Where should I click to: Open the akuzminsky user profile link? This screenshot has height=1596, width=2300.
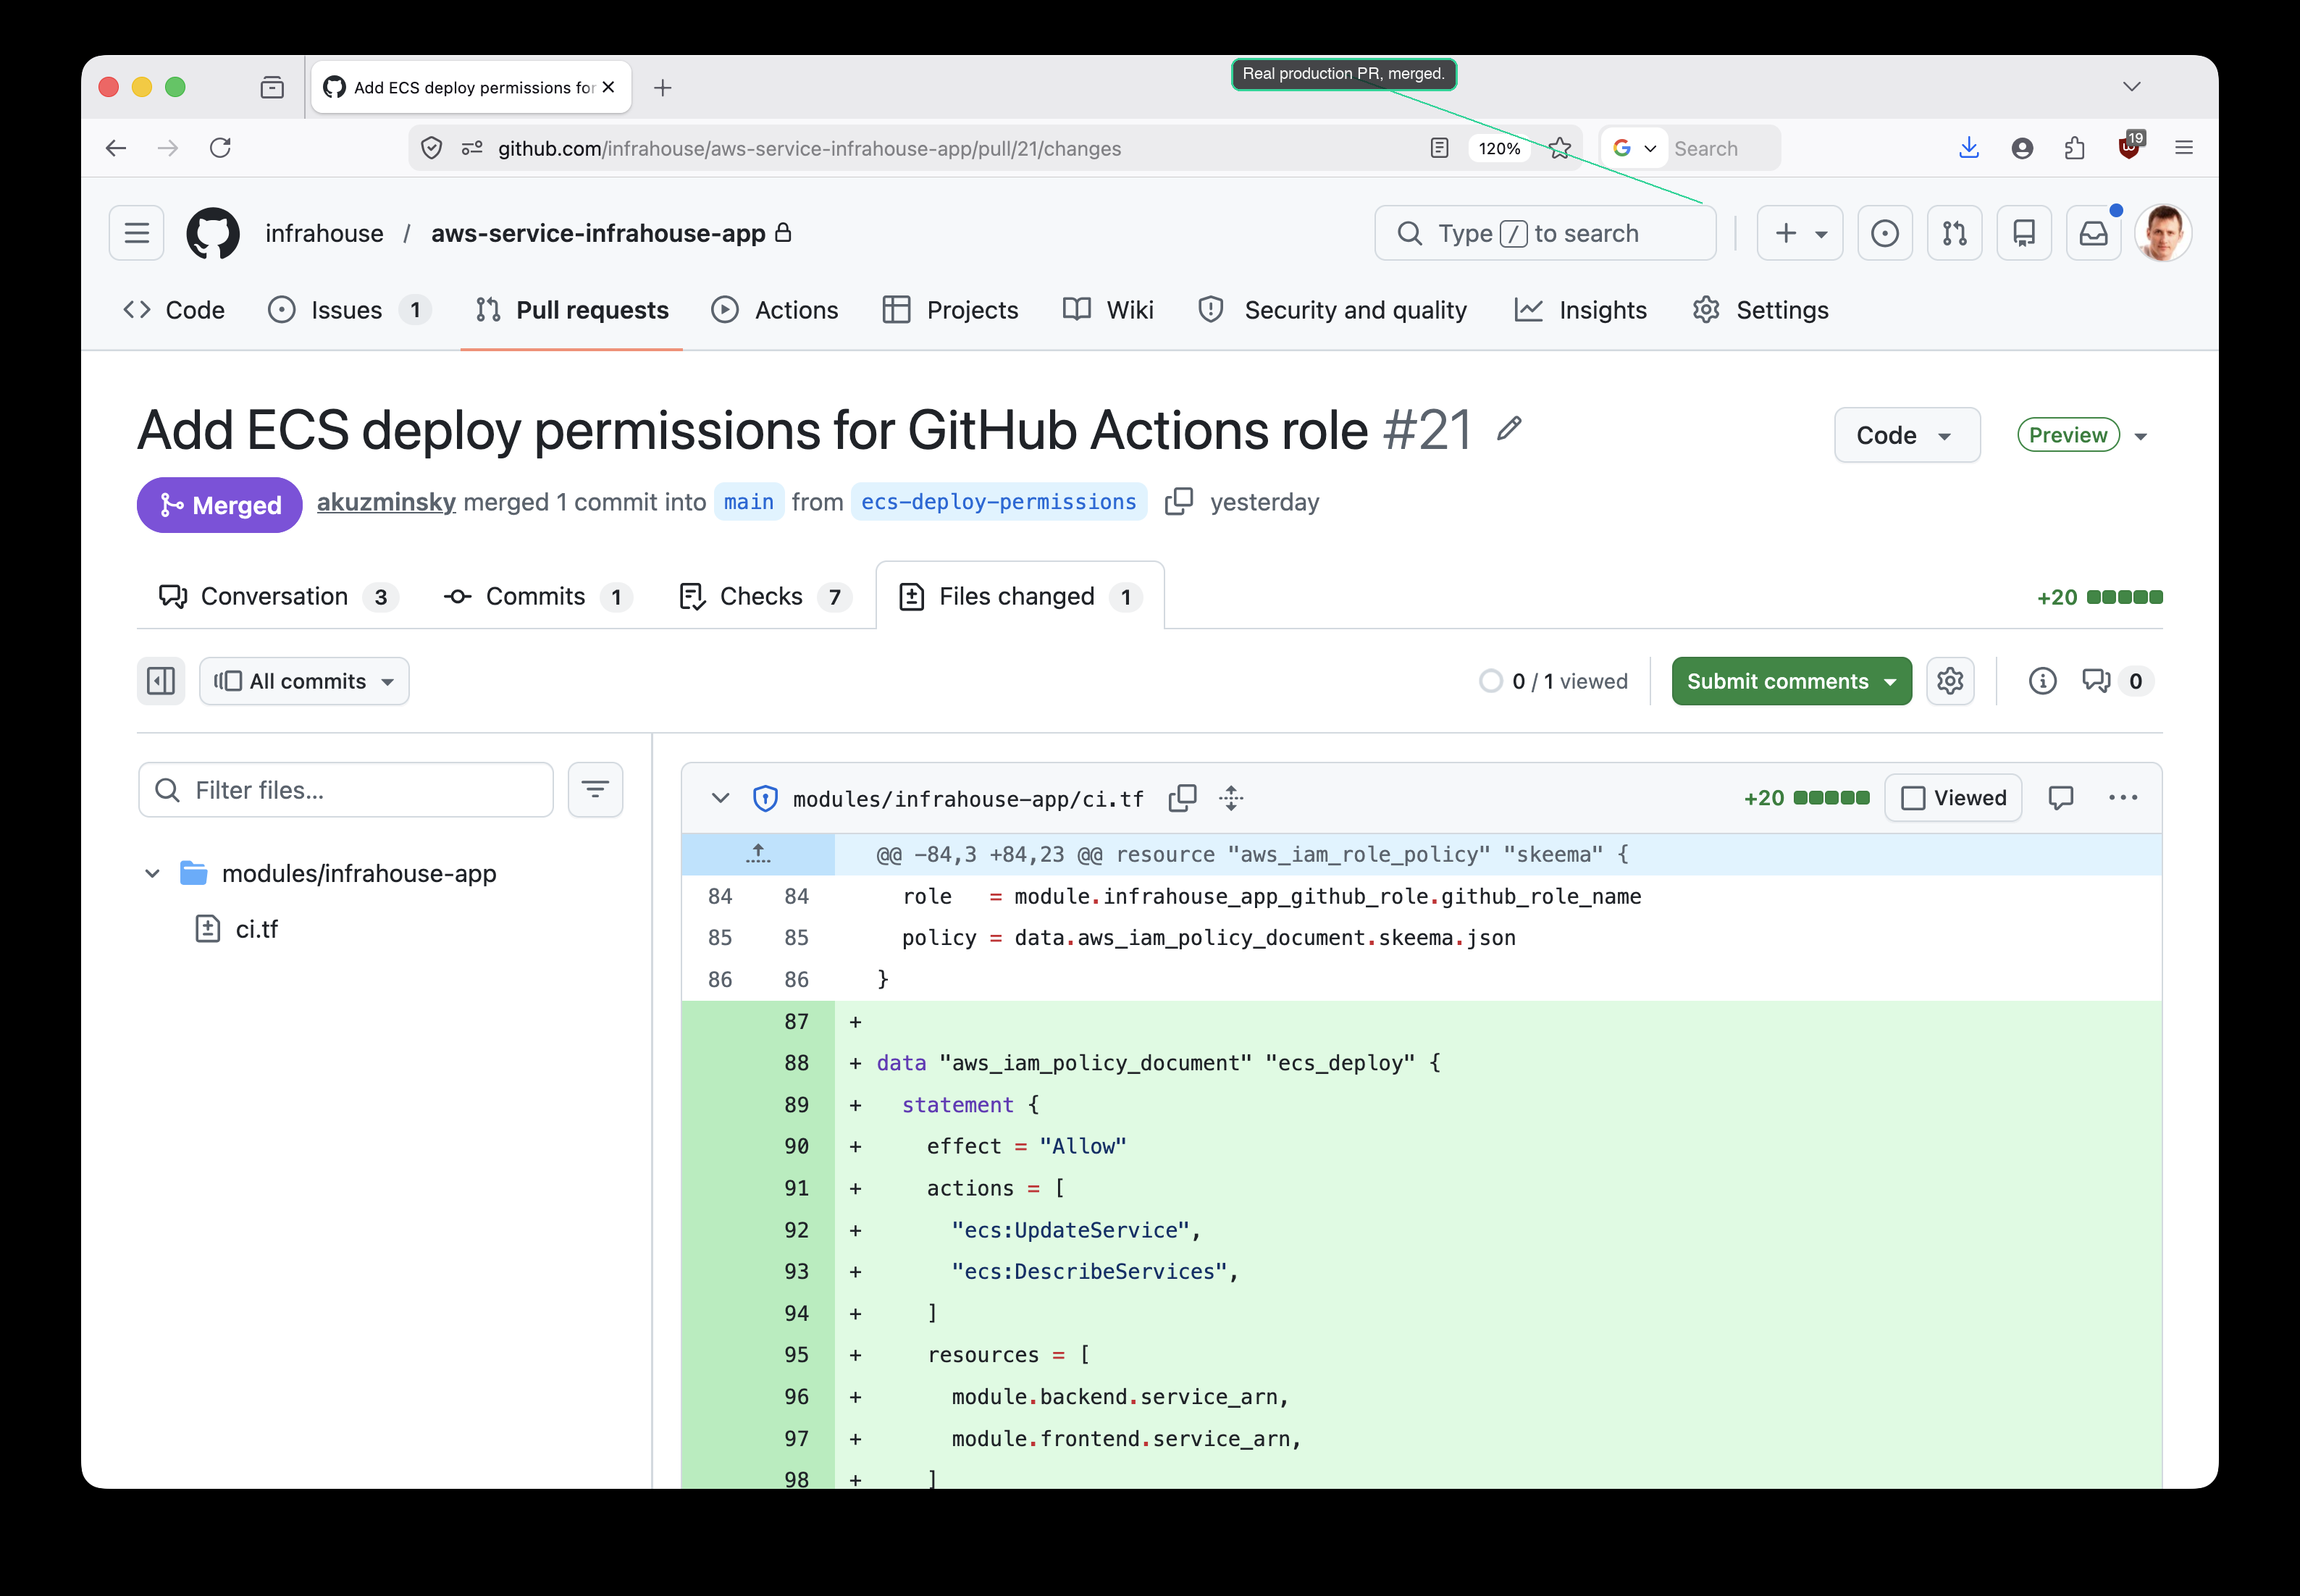386,501
